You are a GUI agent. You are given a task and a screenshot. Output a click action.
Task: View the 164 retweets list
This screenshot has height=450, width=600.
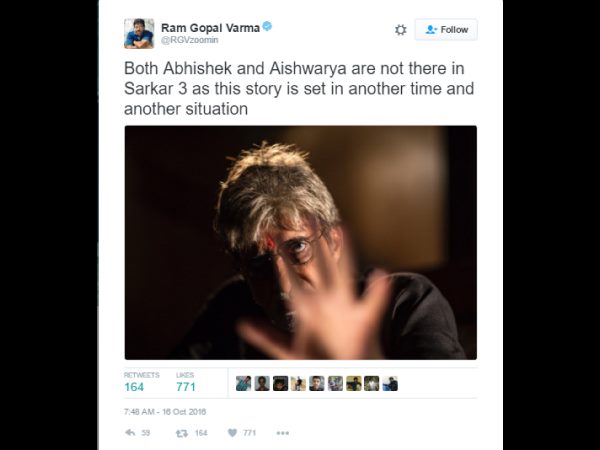point(141,382)
